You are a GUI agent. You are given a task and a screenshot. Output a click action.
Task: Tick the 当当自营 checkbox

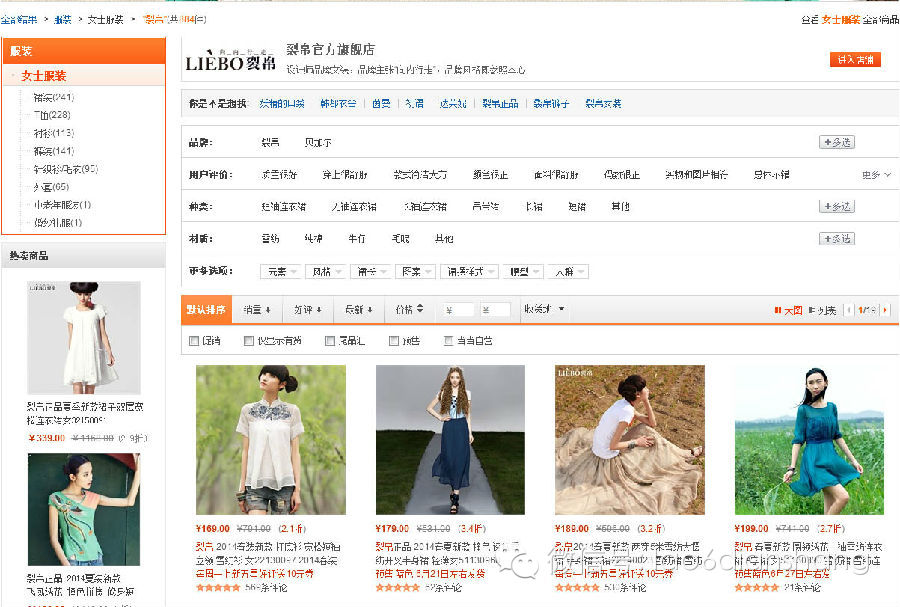point(448,341)
